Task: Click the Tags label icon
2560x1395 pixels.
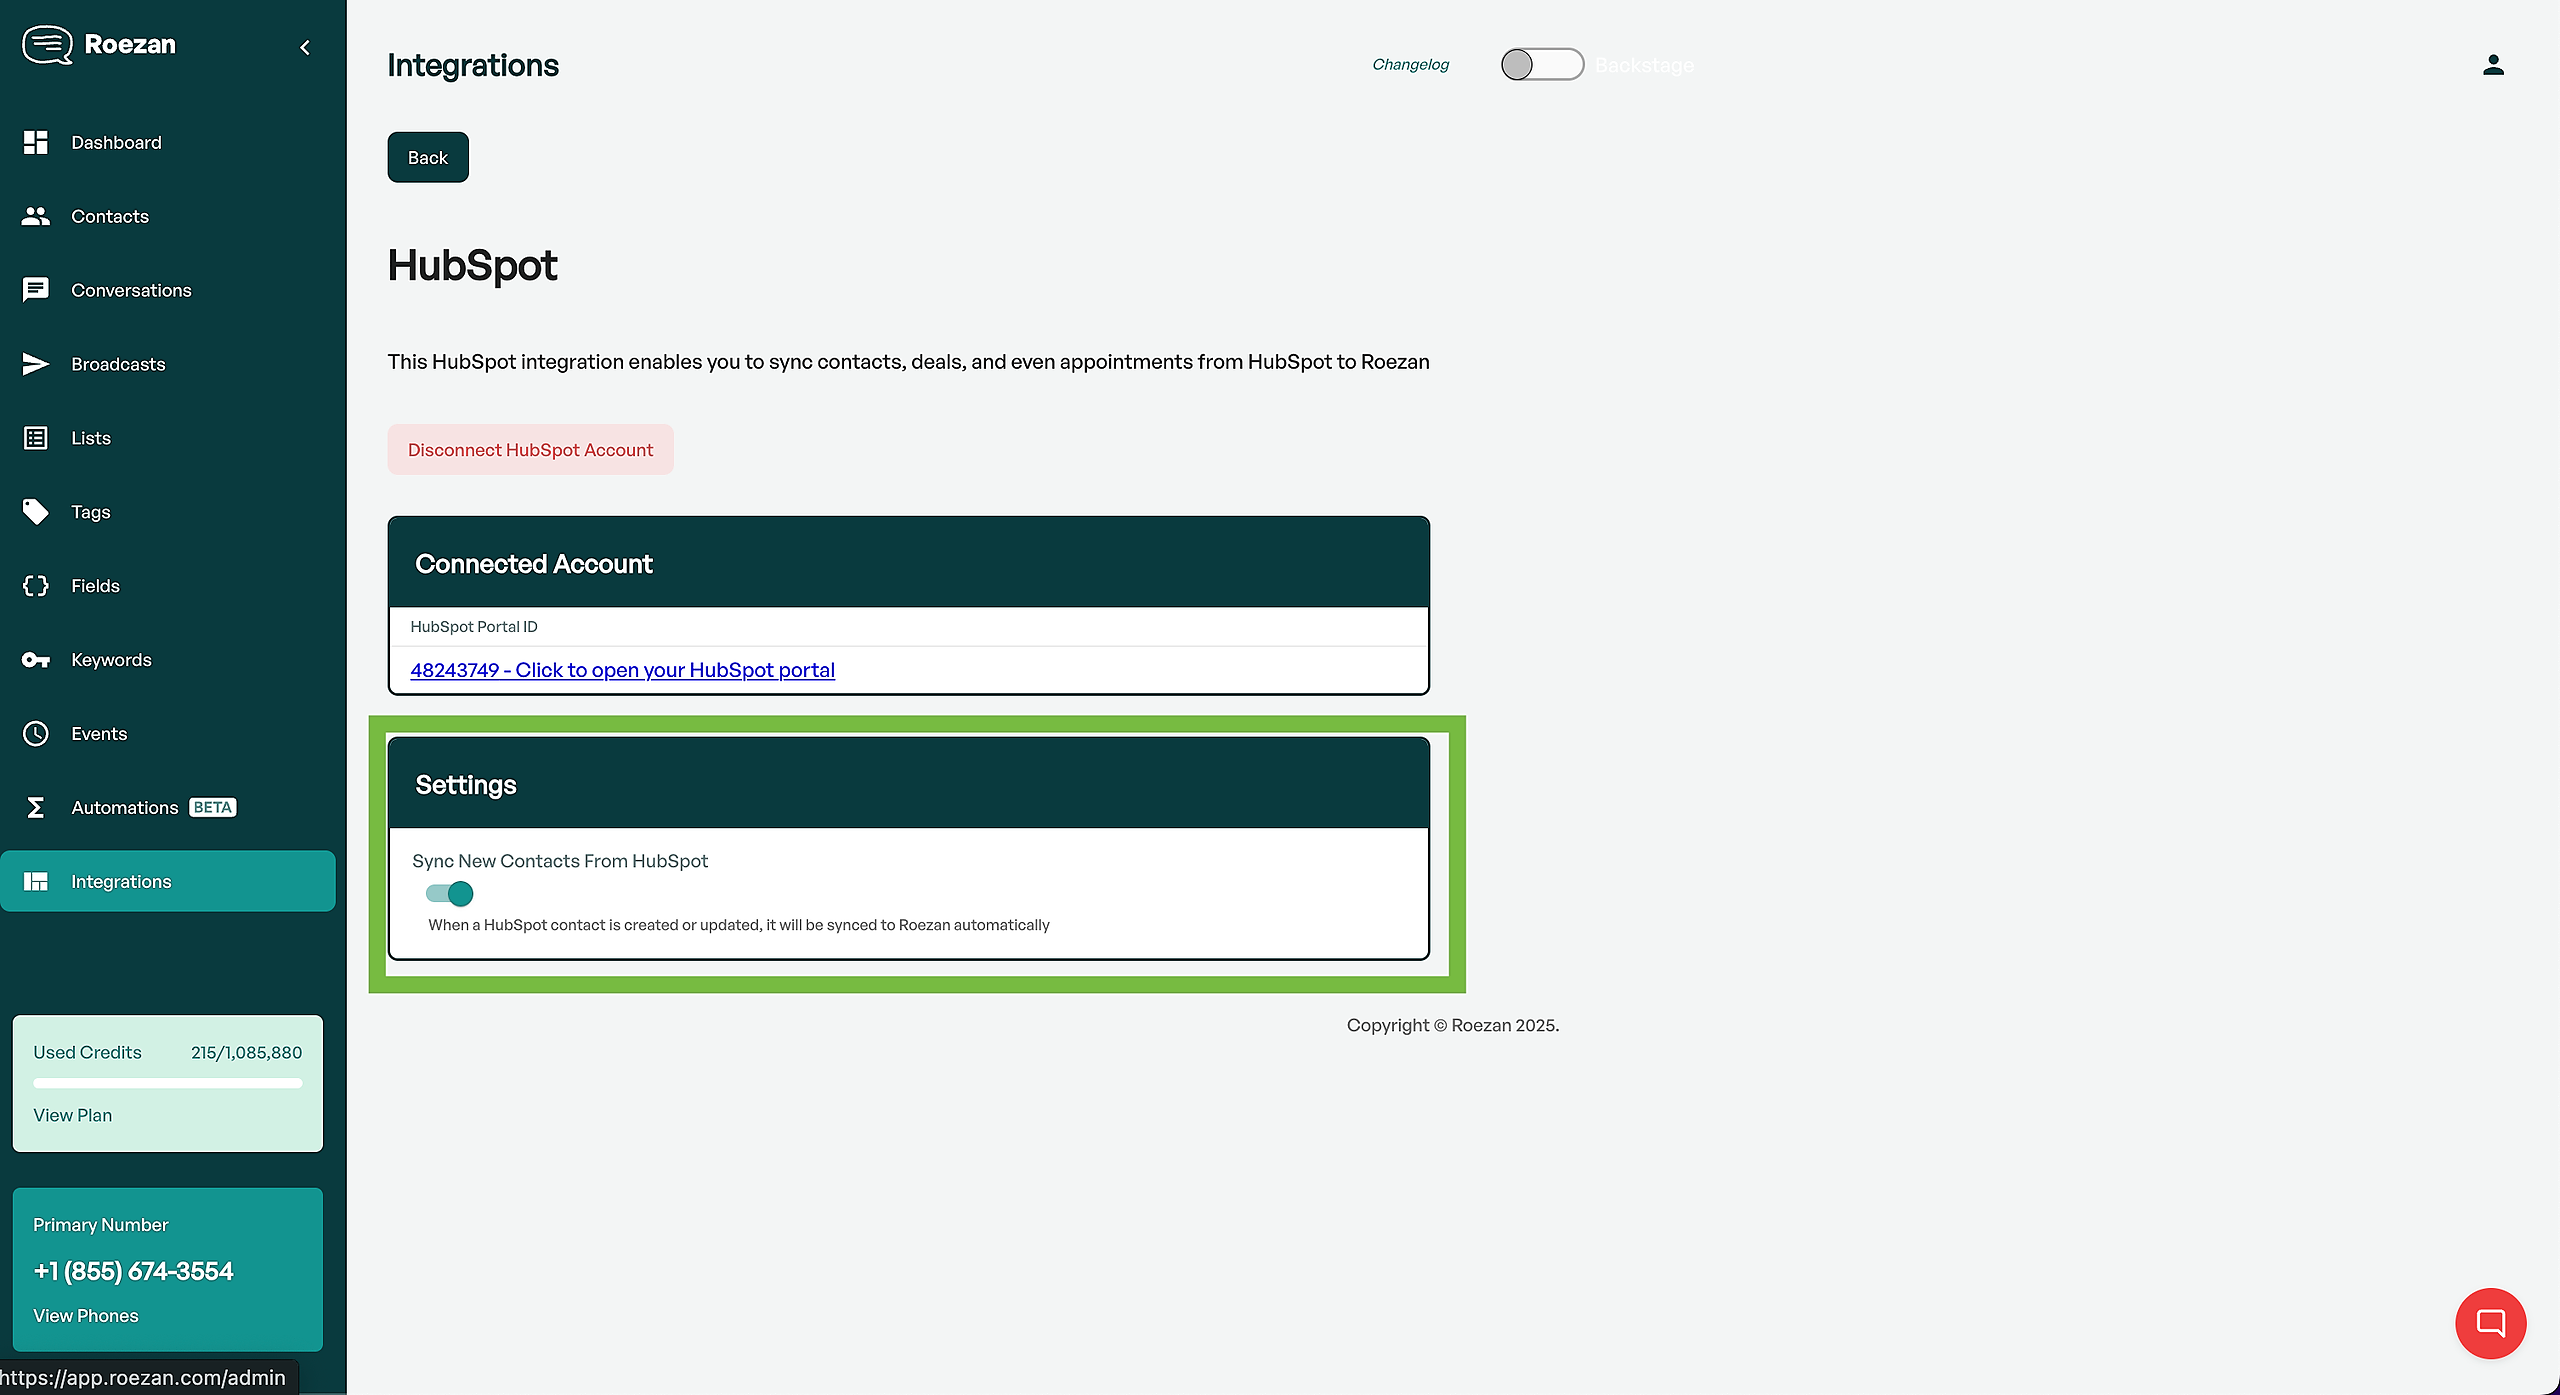Action: 36,512
